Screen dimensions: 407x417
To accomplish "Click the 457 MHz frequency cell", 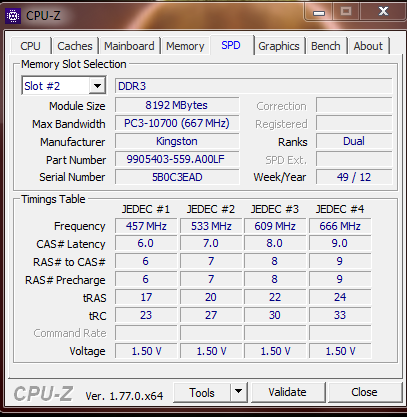I will coord(146,226).
